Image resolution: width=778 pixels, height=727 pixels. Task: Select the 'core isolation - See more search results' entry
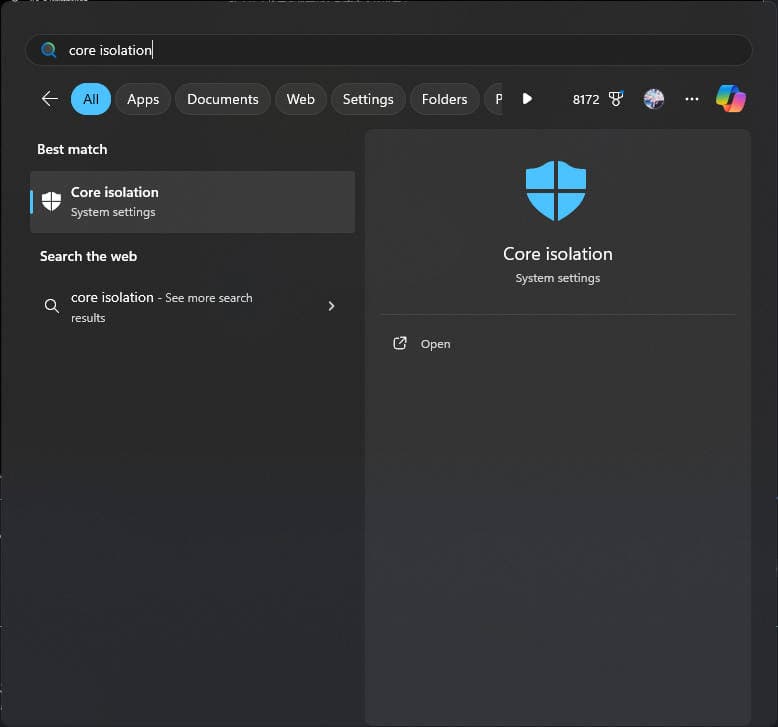click(x=193, y=307)
